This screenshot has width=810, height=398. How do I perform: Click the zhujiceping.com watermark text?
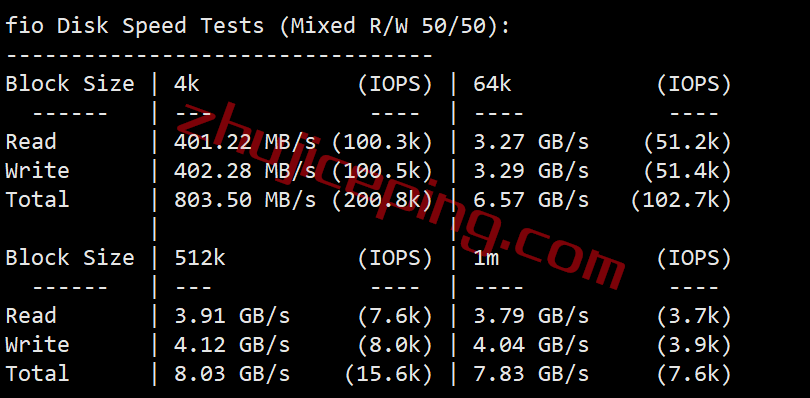click(x=400, y=195)
